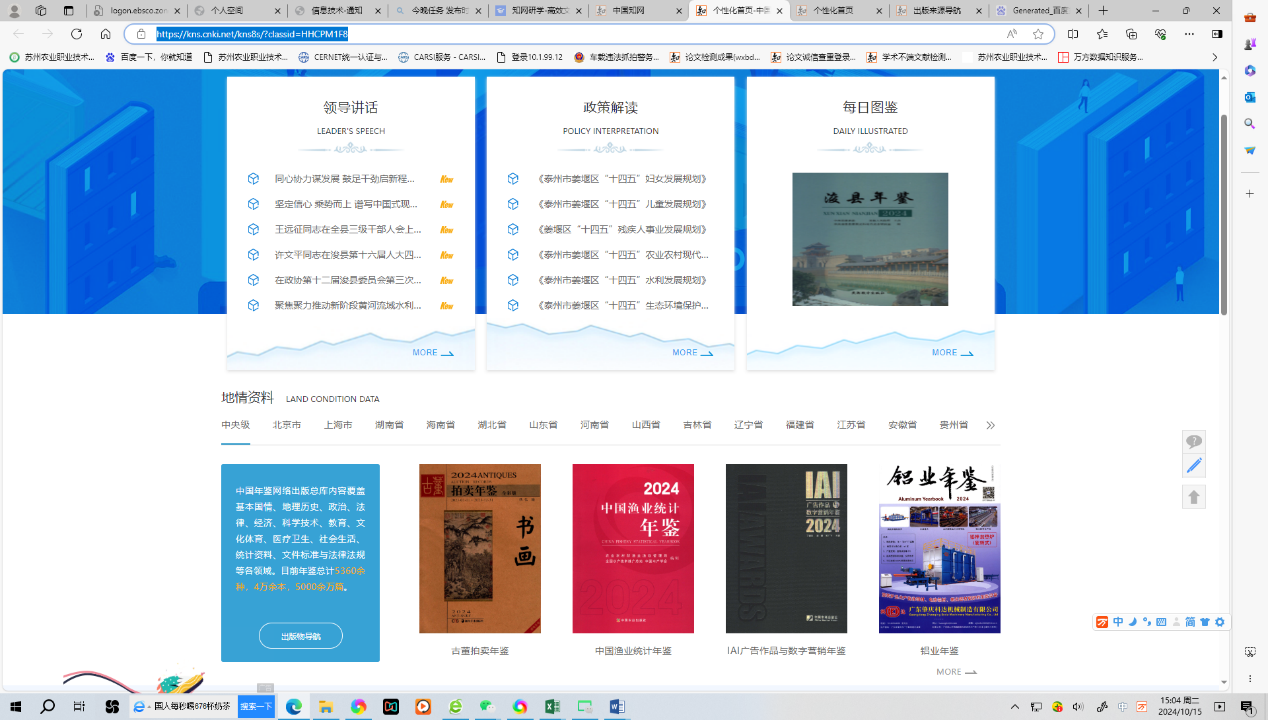Open Excel from the taskbar
Screen dimensions: 1268x720
click(x=552, y=707)
